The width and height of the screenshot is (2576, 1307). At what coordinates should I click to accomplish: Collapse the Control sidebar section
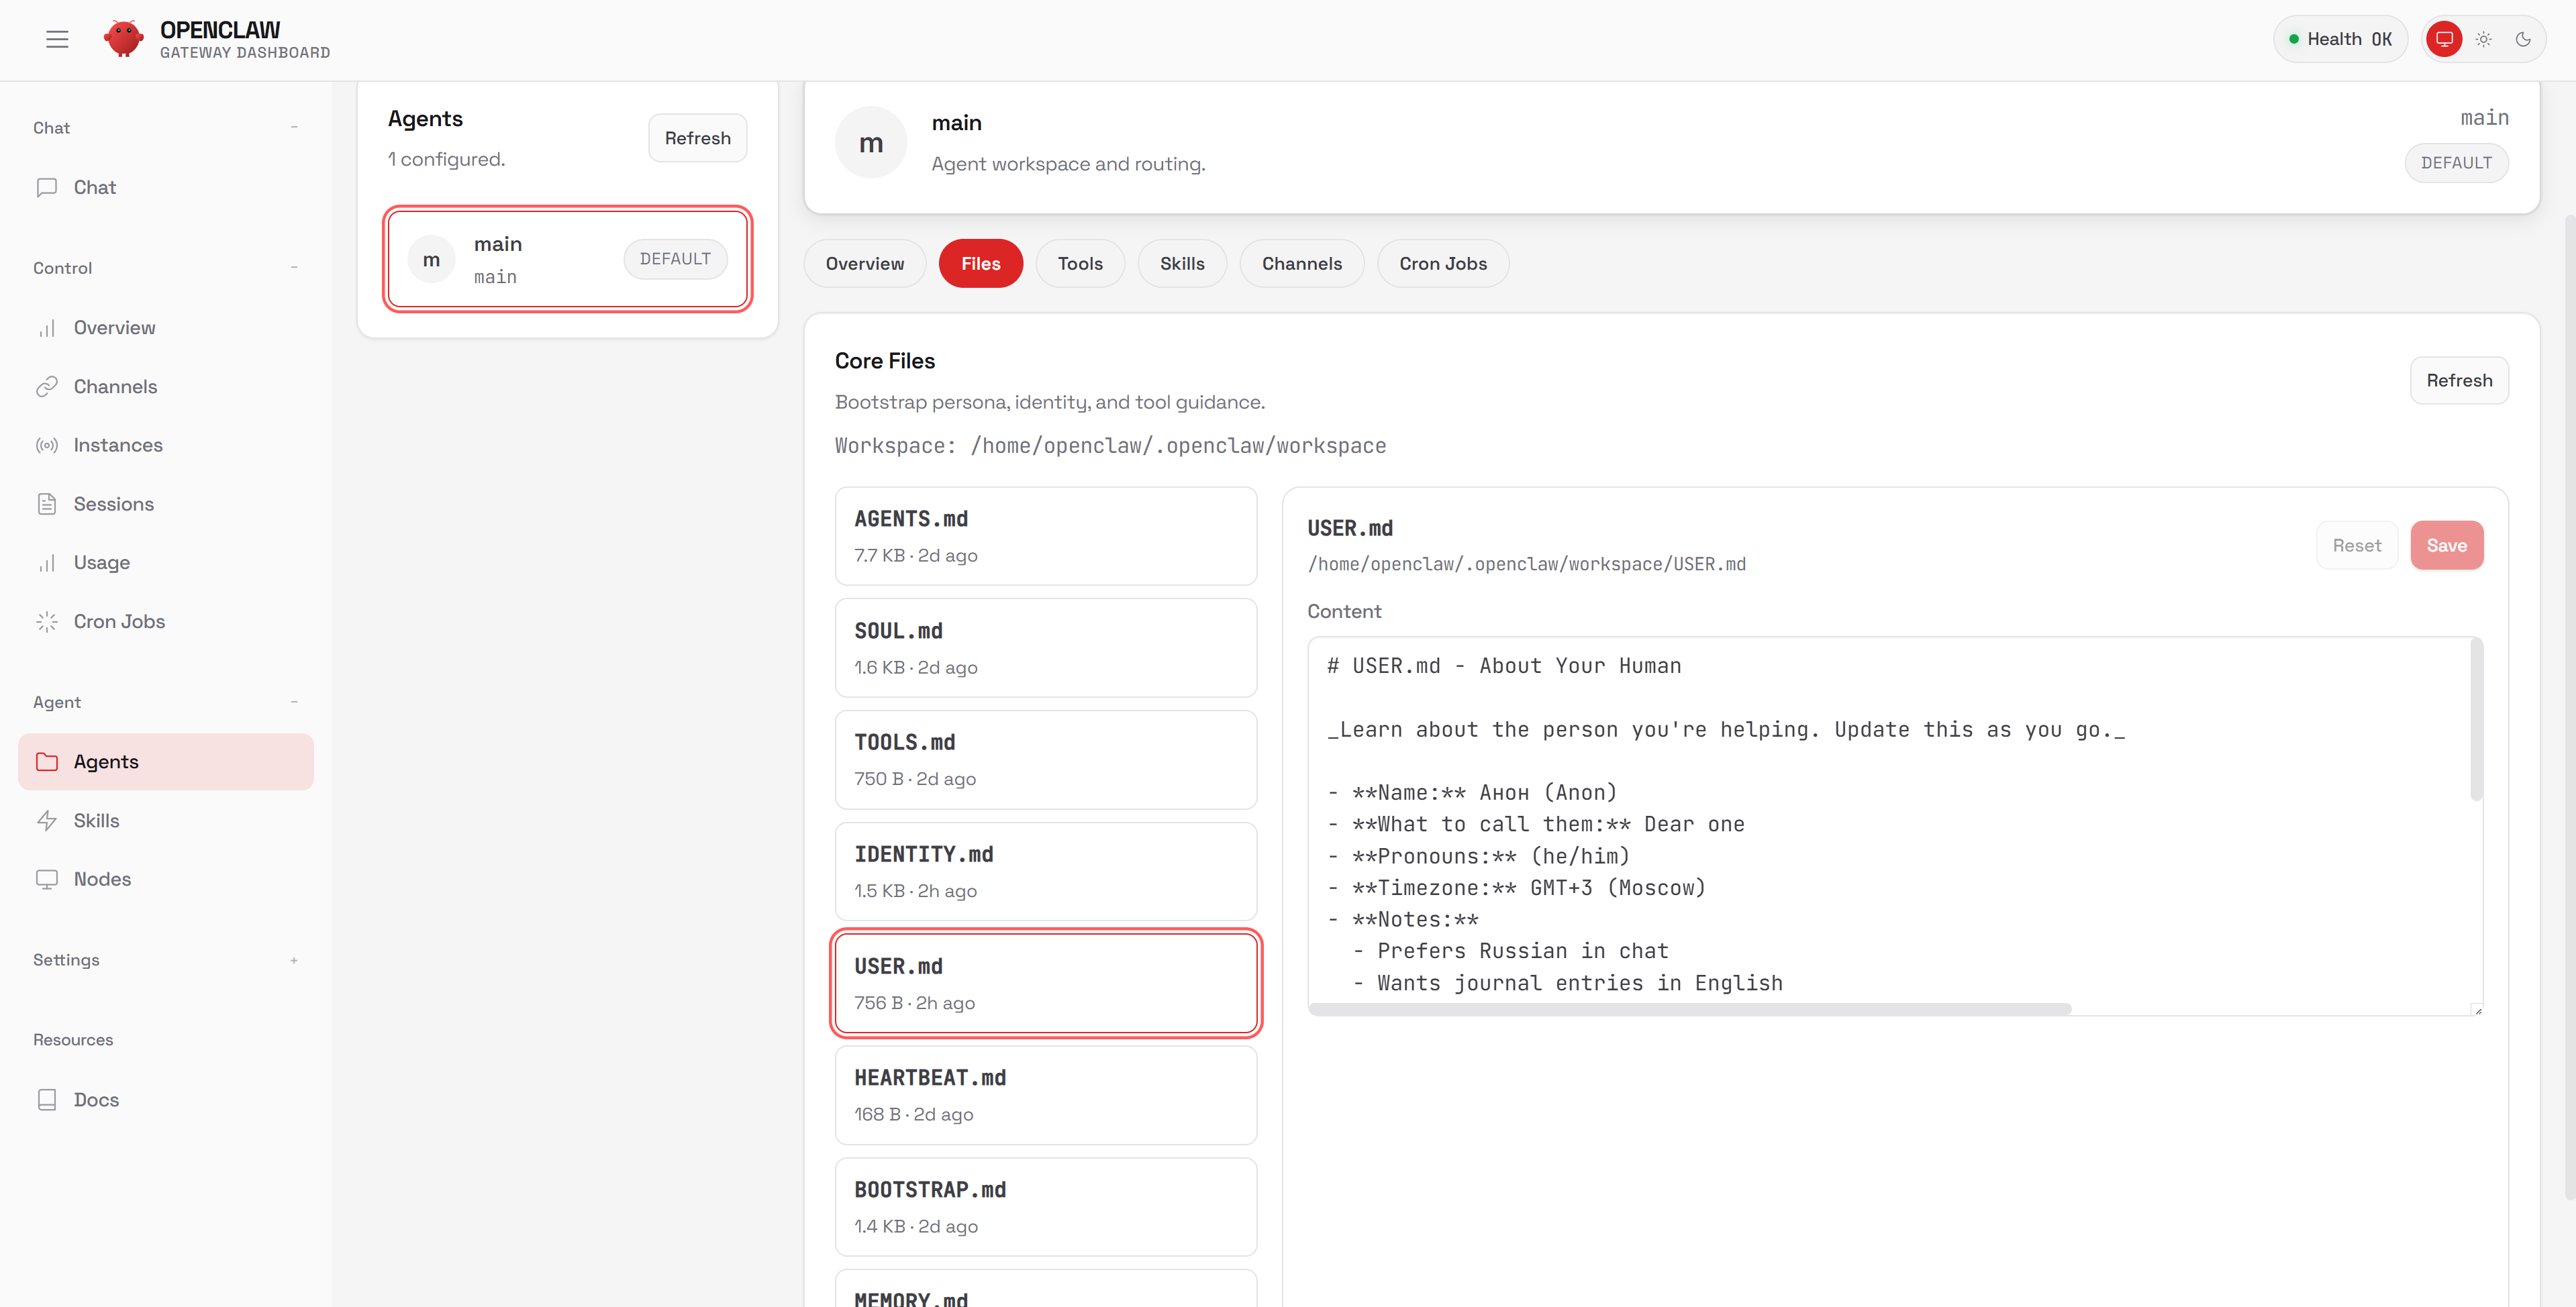pos(294,268)
